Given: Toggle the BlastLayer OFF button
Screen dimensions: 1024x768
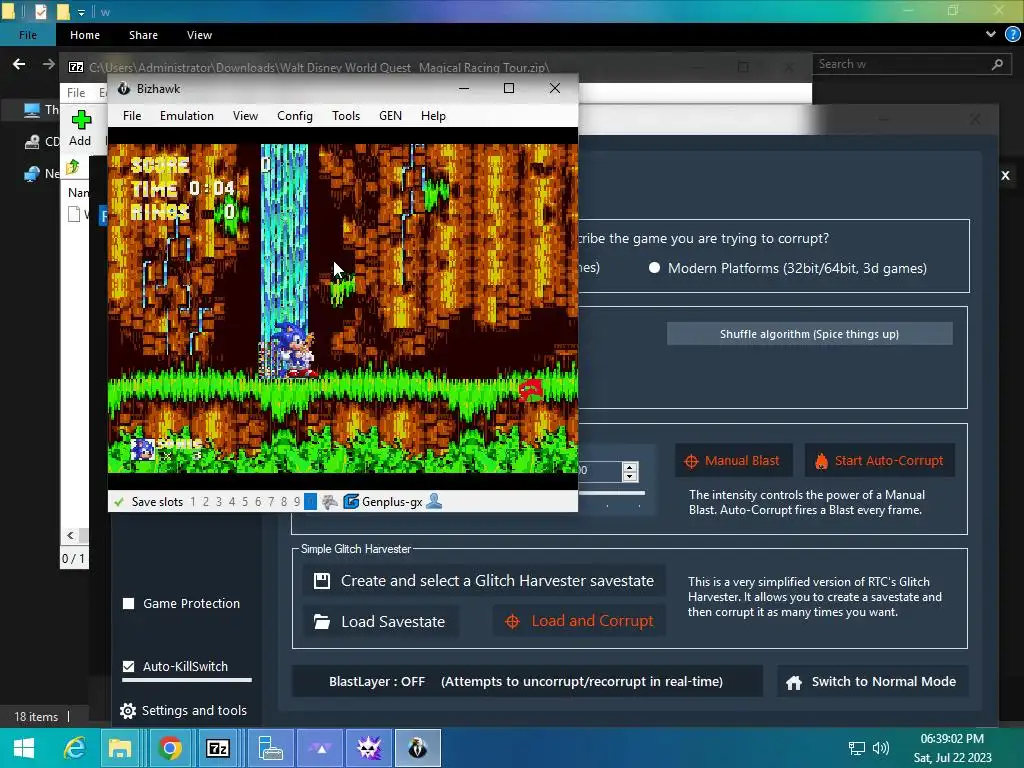Looking at the screenshot, I should (x=527, y=682).
